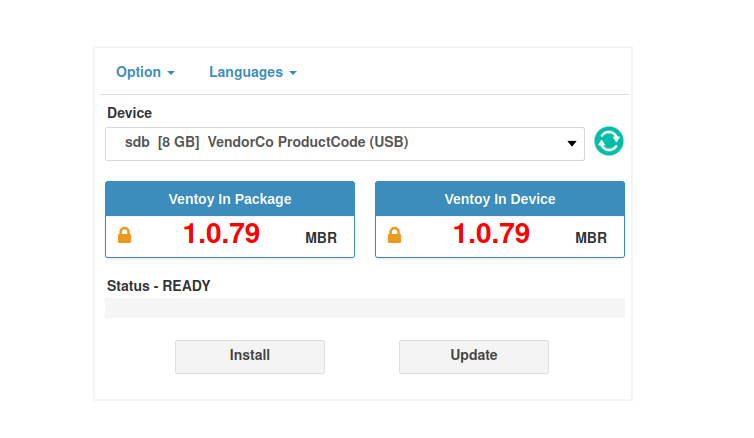Click the empty status progress bar
The image size is (754, 438).
coord(365,308)
